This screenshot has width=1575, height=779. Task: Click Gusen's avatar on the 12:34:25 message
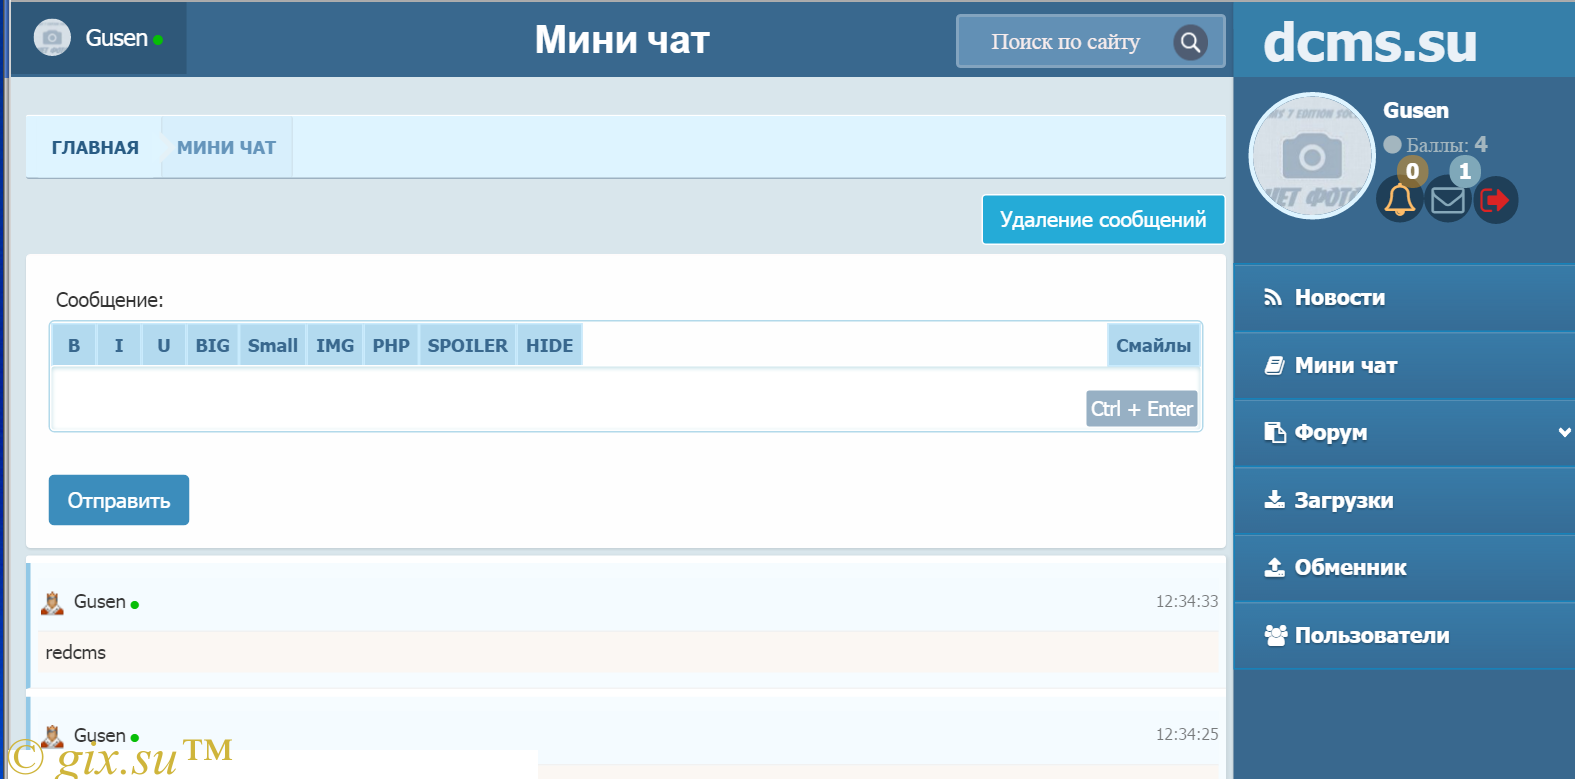[x=52, y=737]
